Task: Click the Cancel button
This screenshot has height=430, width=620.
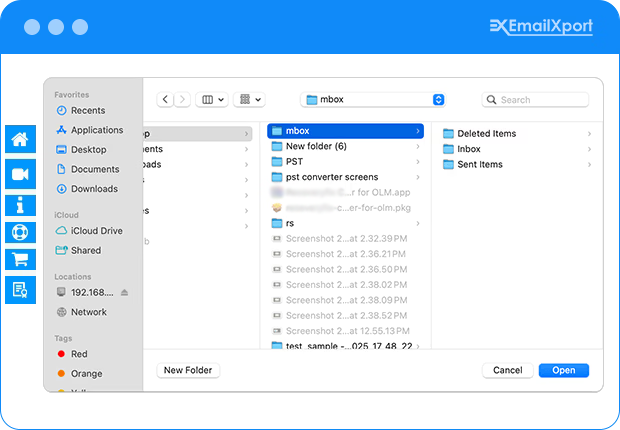Action: click(508, 370)
